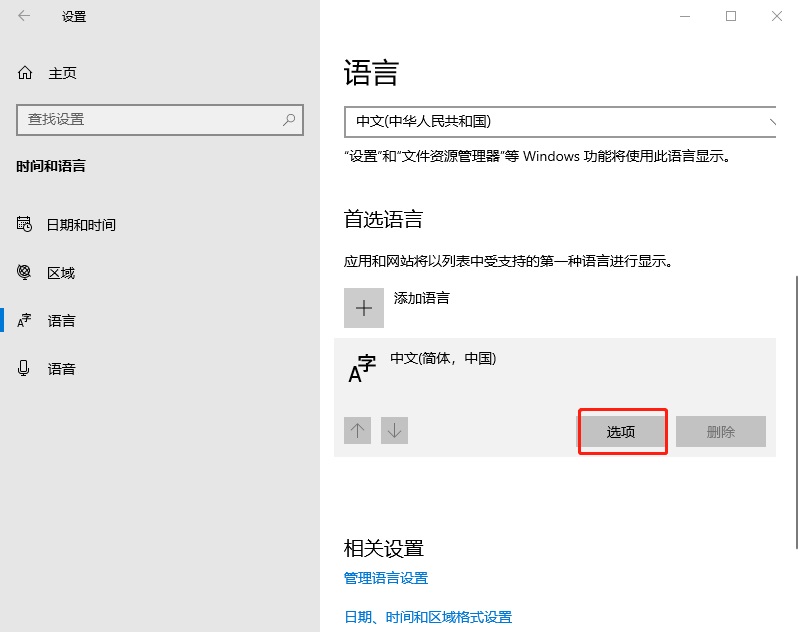The width and height of the screenshot is (800, 632).
Task: Maximize the settings window
Action: (731, 16)
